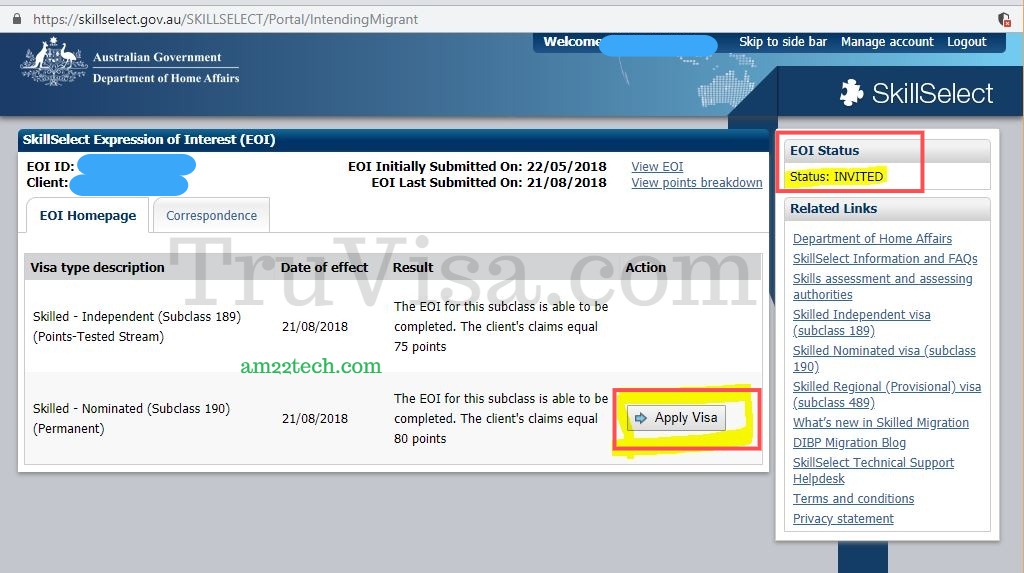Screen dimensions: 1024x573
Task: Click the Action column header
Action: [645, 268]
